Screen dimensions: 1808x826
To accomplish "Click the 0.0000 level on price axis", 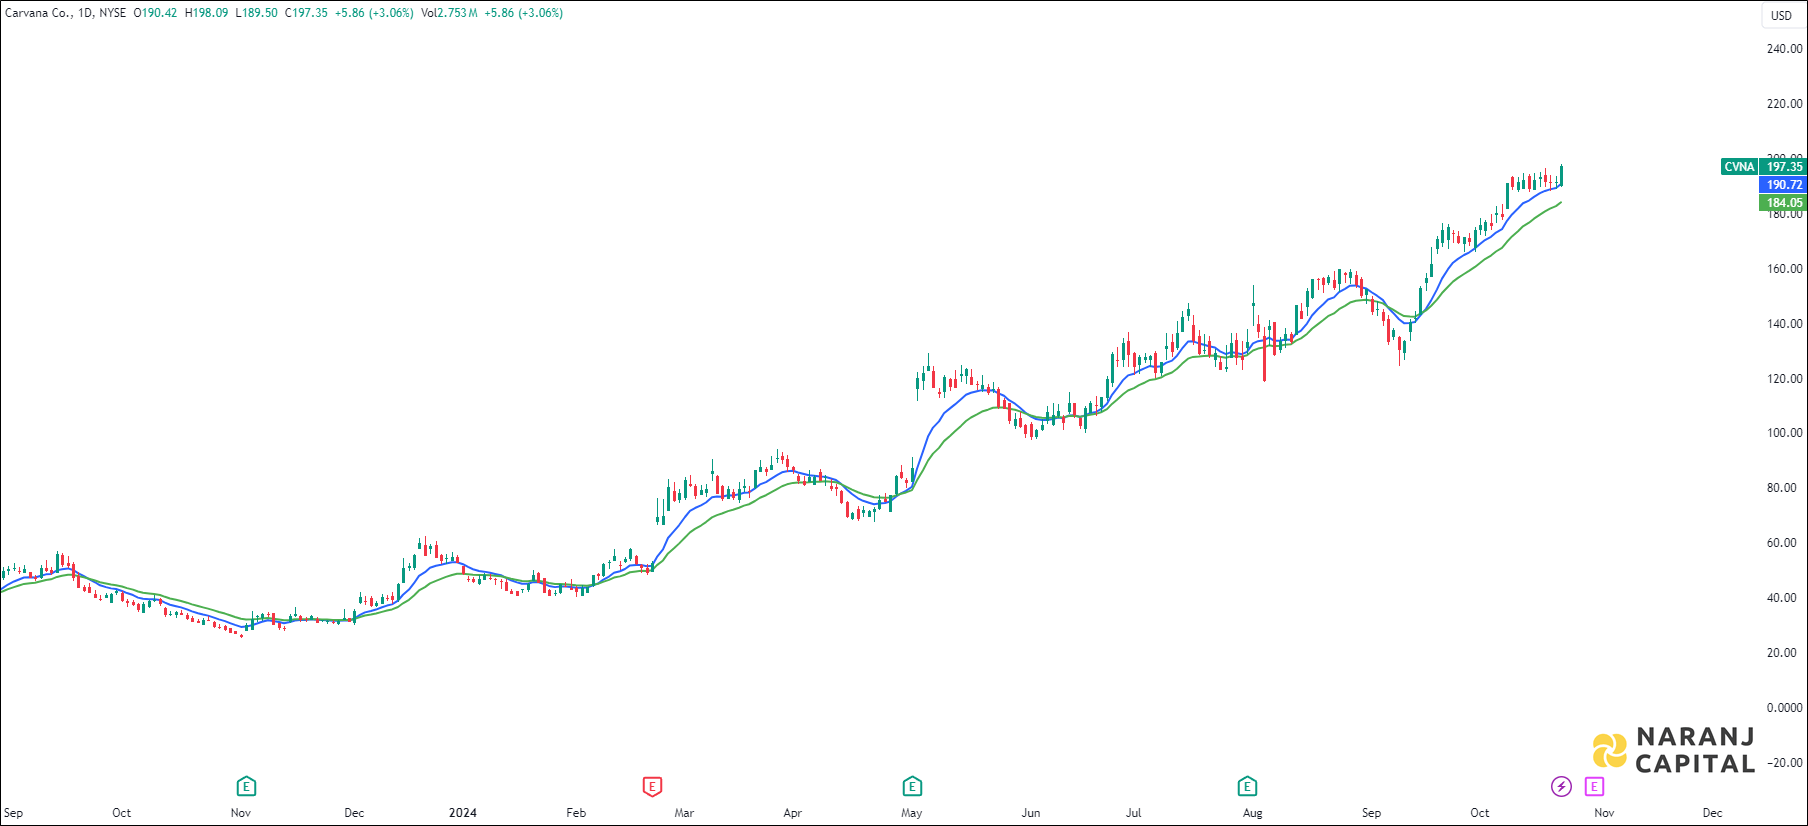I will pos(1784,708).
